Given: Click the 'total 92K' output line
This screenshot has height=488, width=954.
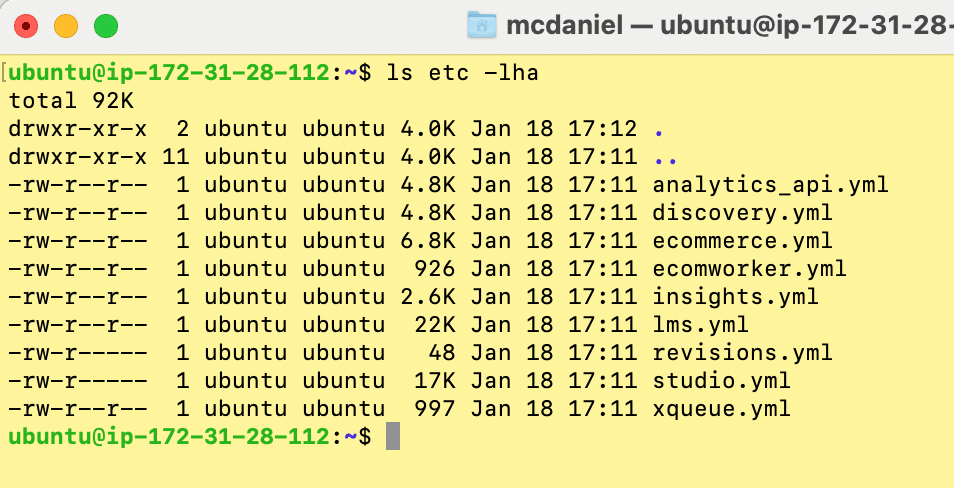Looking at the screenshot, I should tap(71, 101).
